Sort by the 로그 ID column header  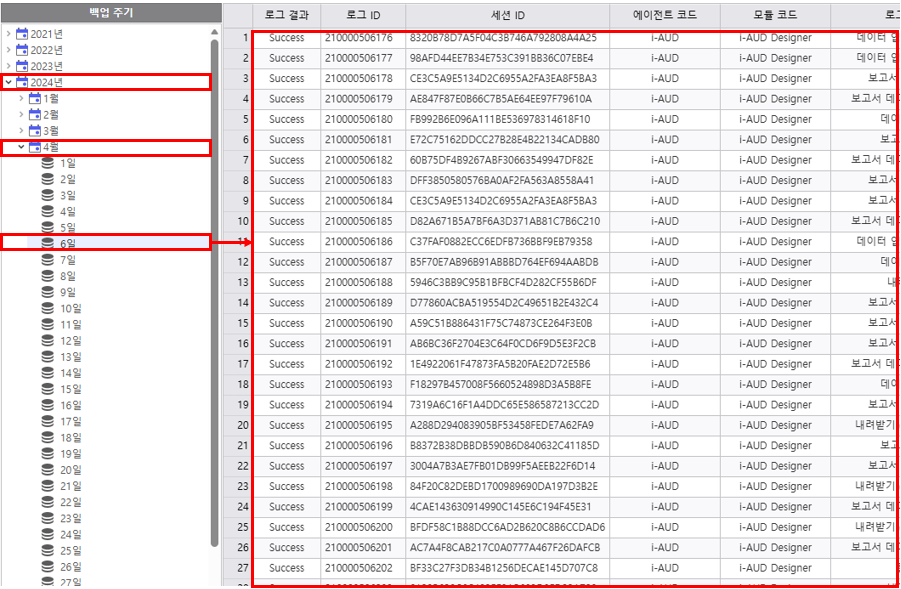pos(363,16)
